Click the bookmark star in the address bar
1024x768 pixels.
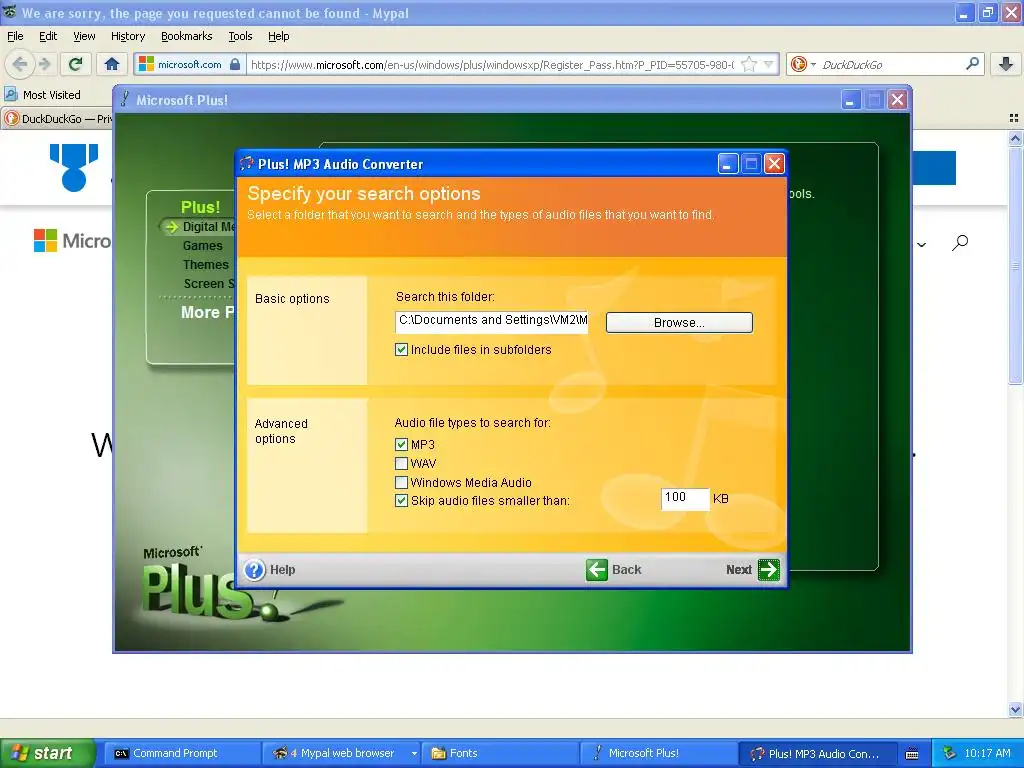click(749, 64)
